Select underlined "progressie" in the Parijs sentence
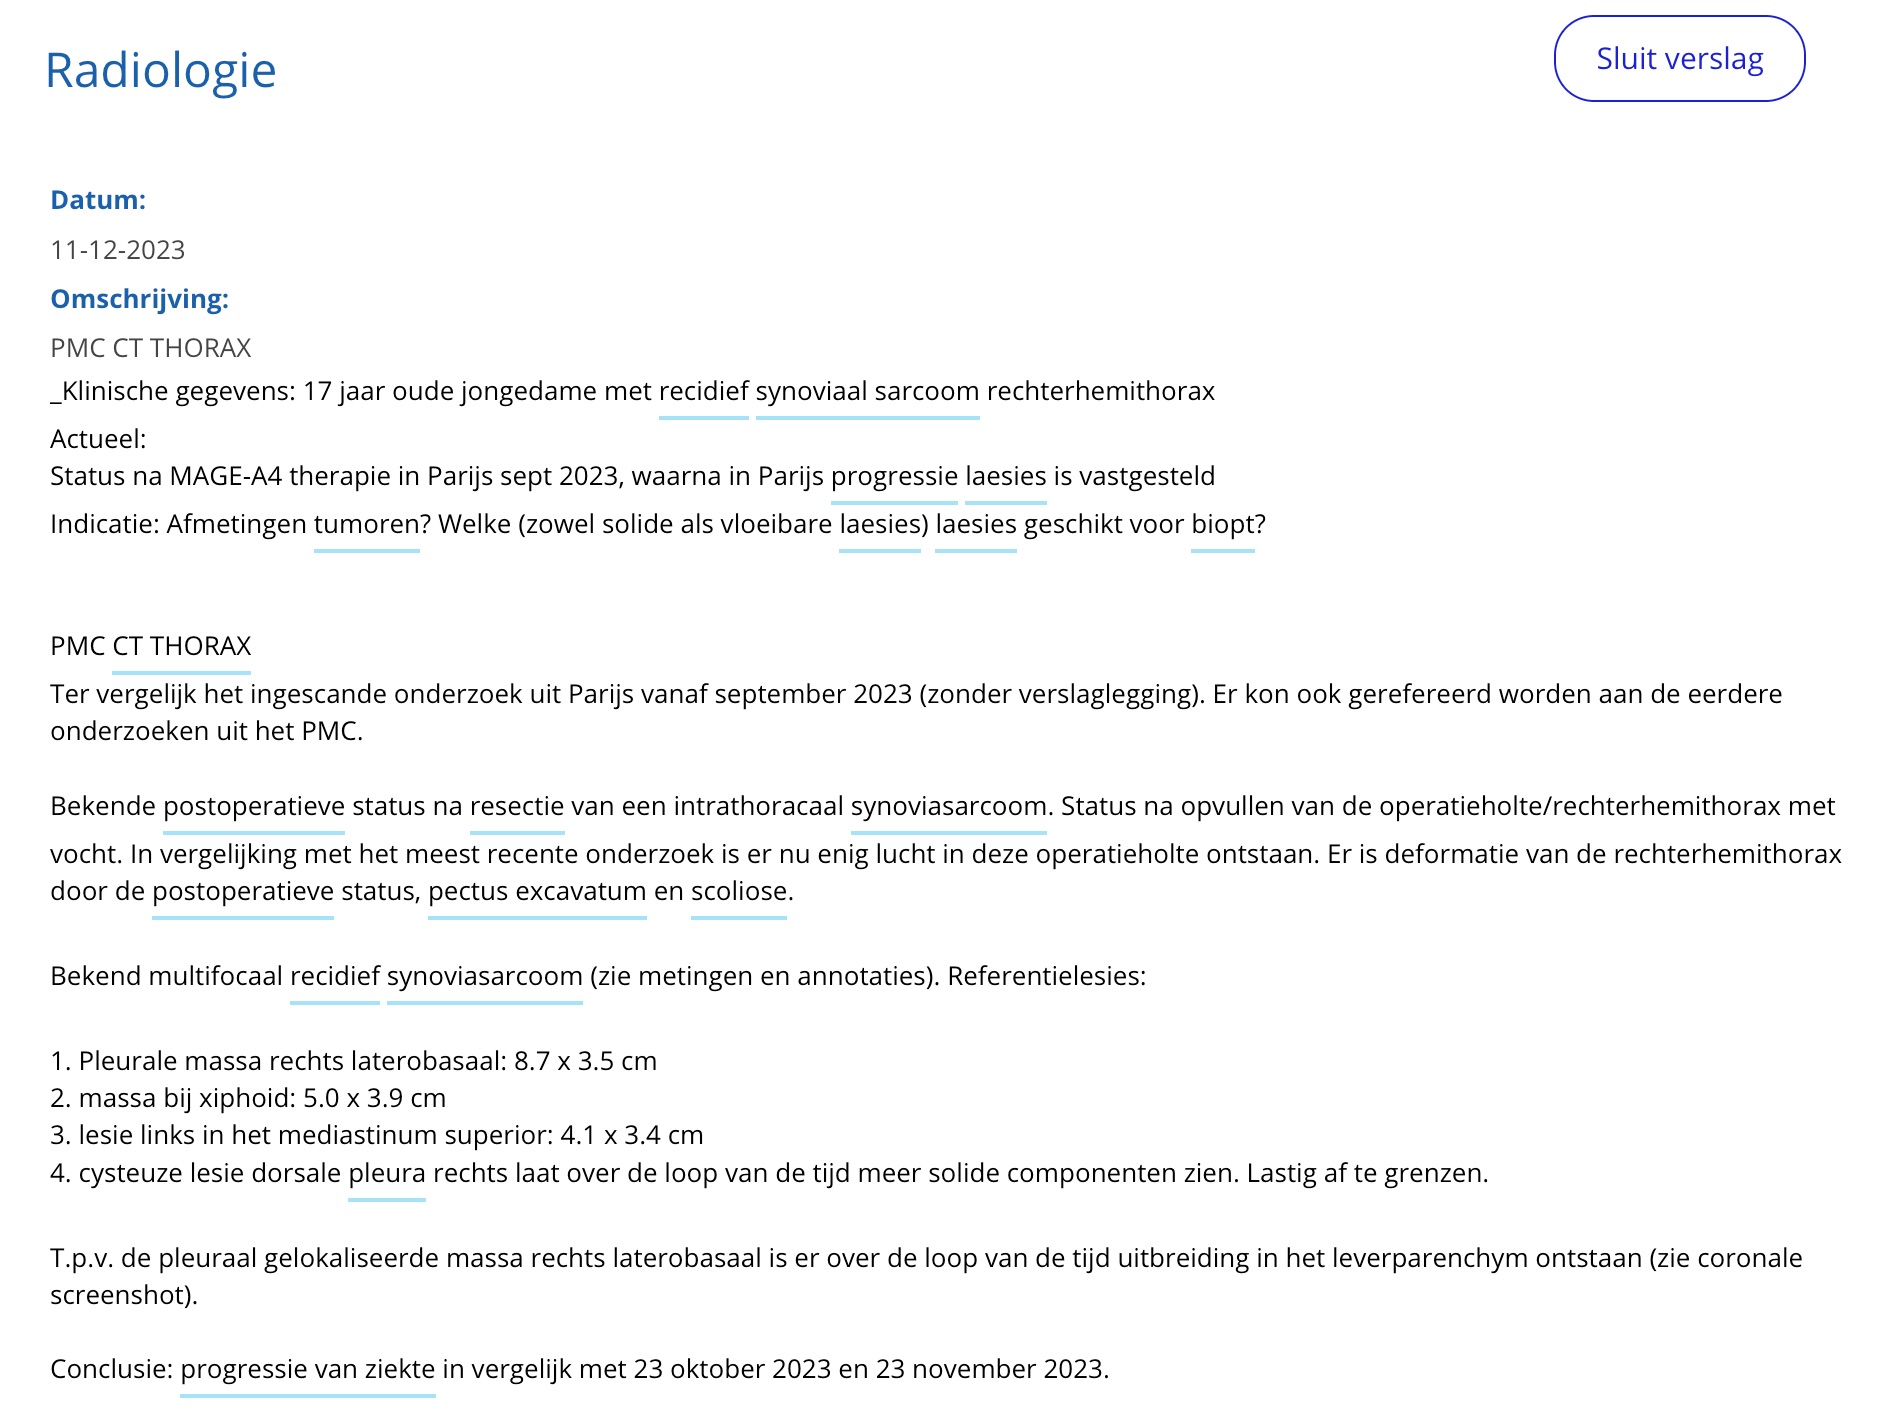Screen dimensions: 1888x1422 click(x=894, y=476)
